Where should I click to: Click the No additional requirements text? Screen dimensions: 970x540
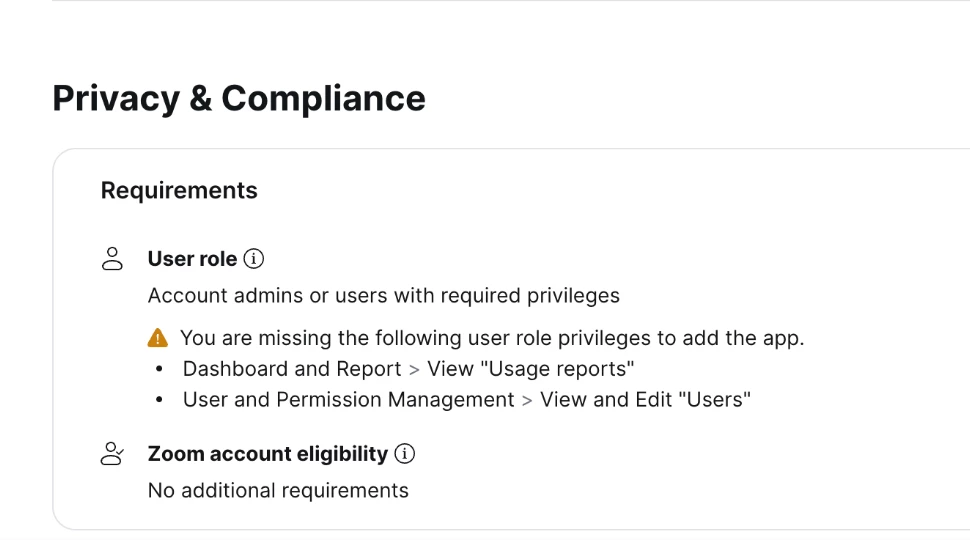point(278,491)
